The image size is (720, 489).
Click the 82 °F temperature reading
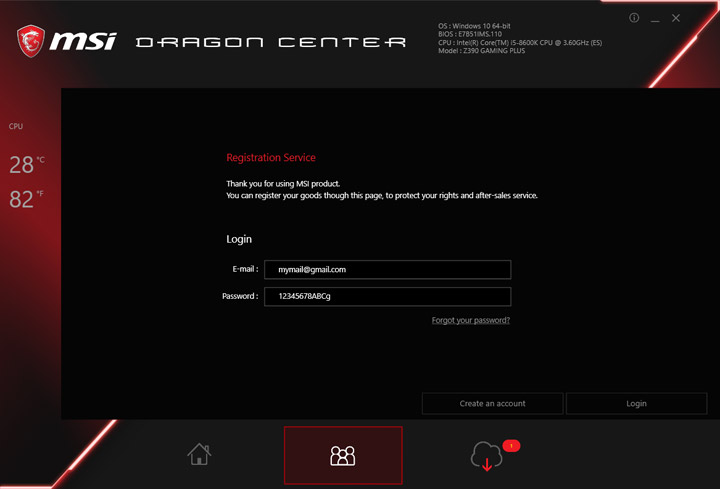(x=27, y=199)
